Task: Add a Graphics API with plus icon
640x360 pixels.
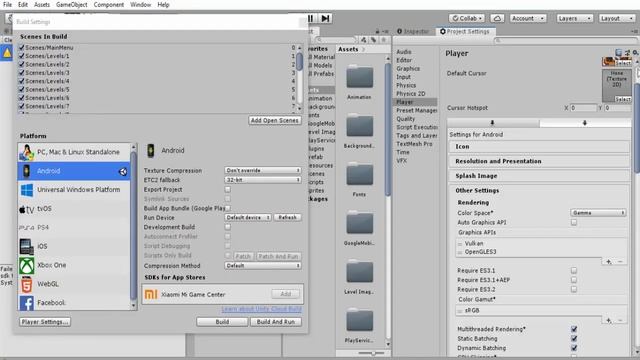Action: pyautogui.click(x=609, y=262)
